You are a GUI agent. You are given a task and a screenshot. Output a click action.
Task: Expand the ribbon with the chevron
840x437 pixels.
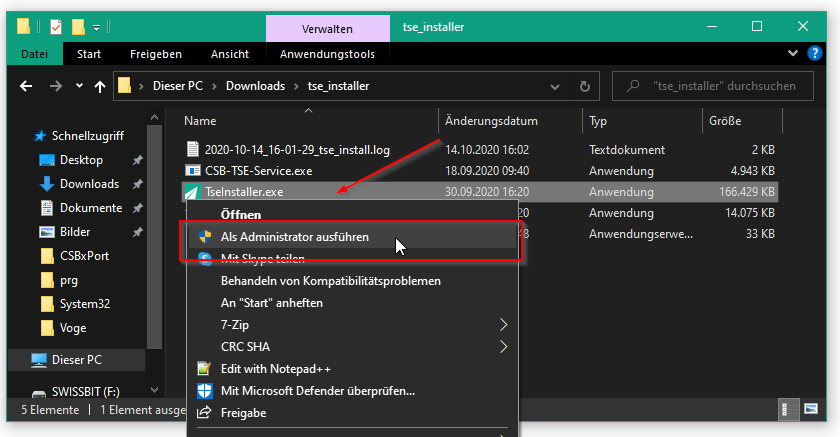tap(793, 53)
